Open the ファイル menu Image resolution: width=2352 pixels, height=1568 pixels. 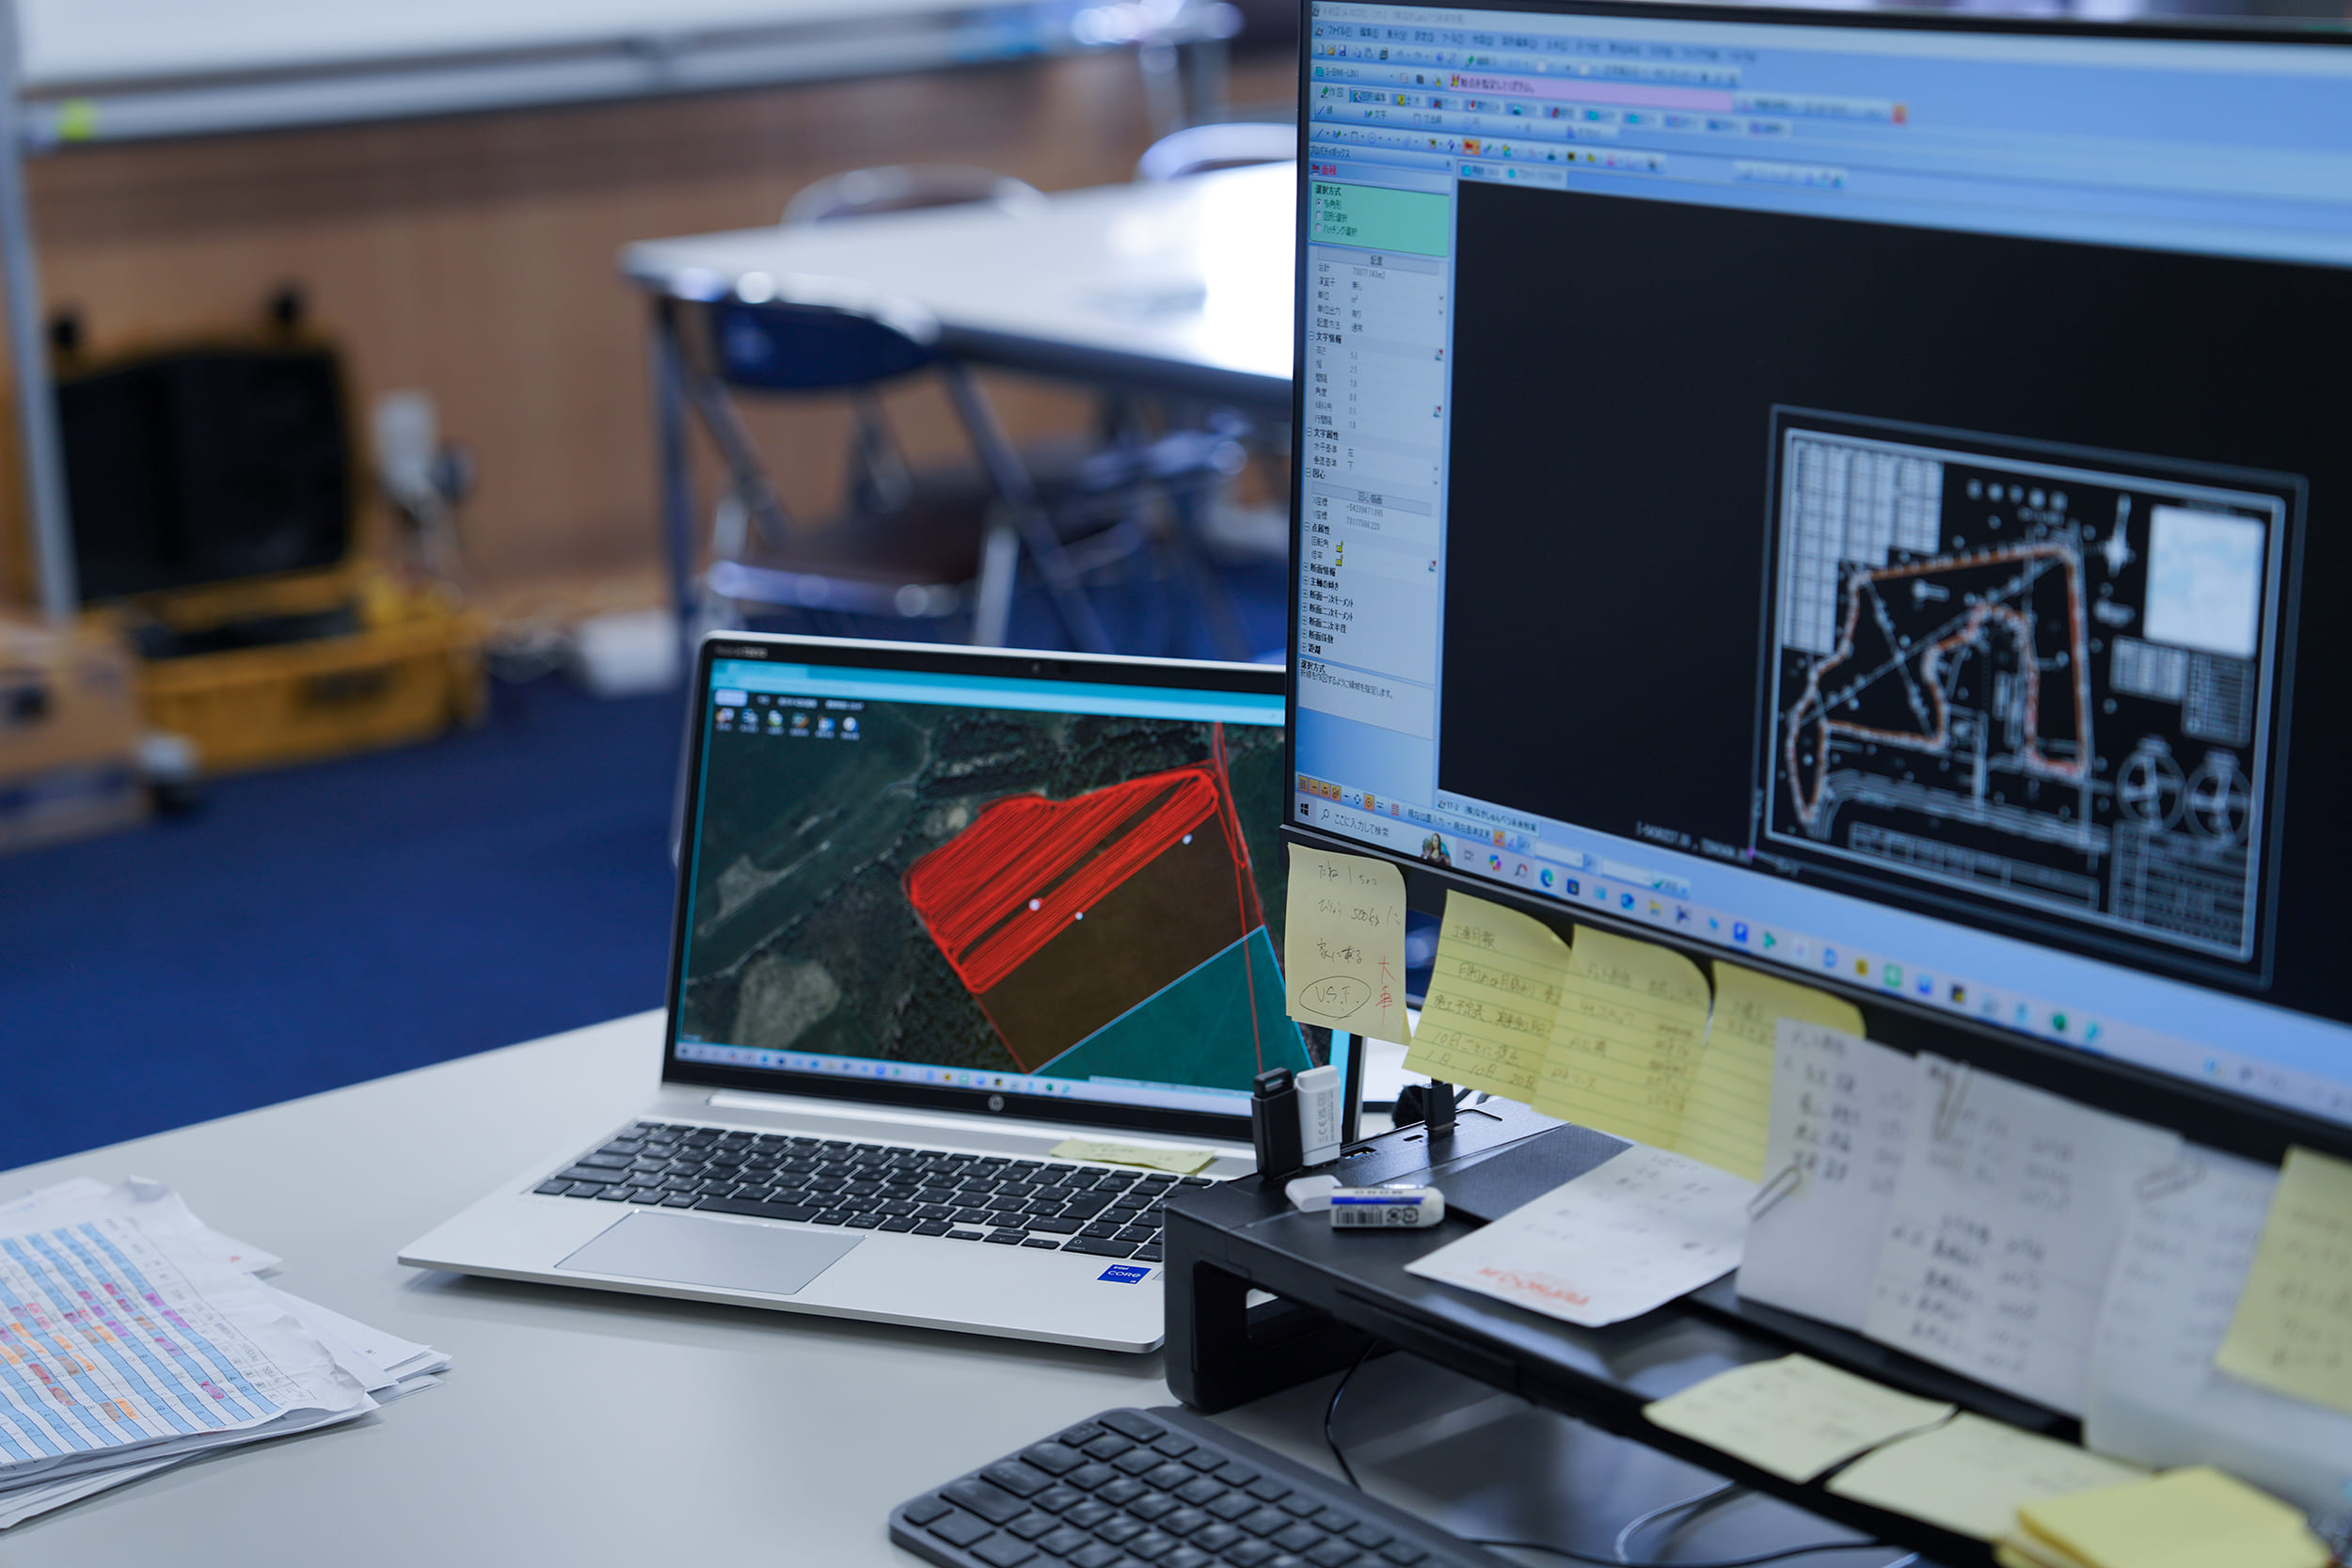(1341, 31)
